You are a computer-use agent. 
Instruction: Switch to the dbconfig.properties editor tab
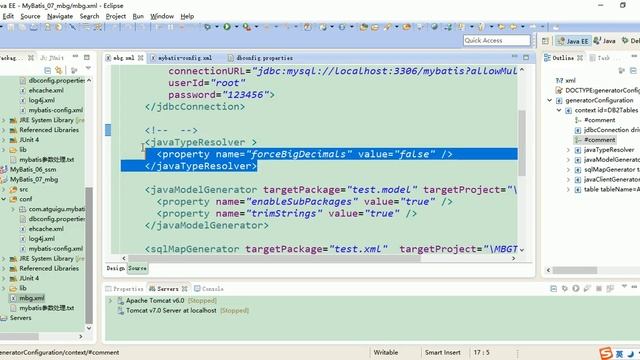click(260, 58)
